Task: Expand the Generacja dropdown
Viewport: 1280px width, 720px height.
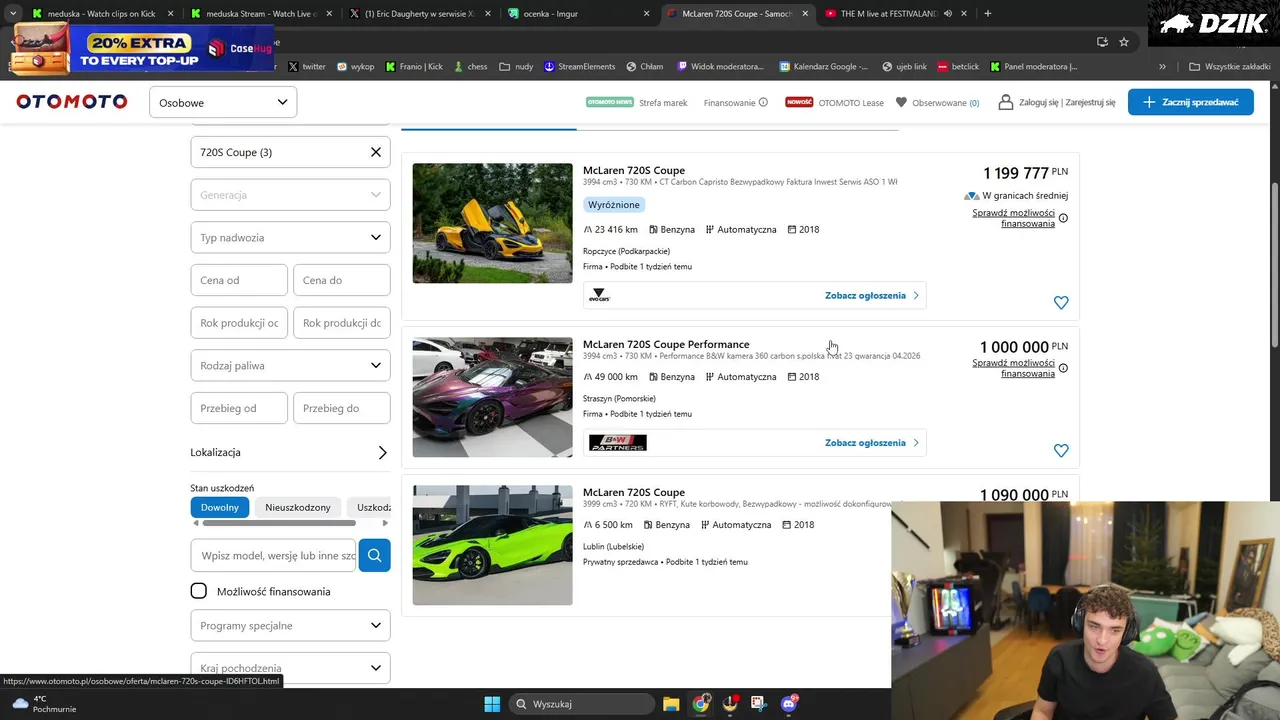Action: 290,195
